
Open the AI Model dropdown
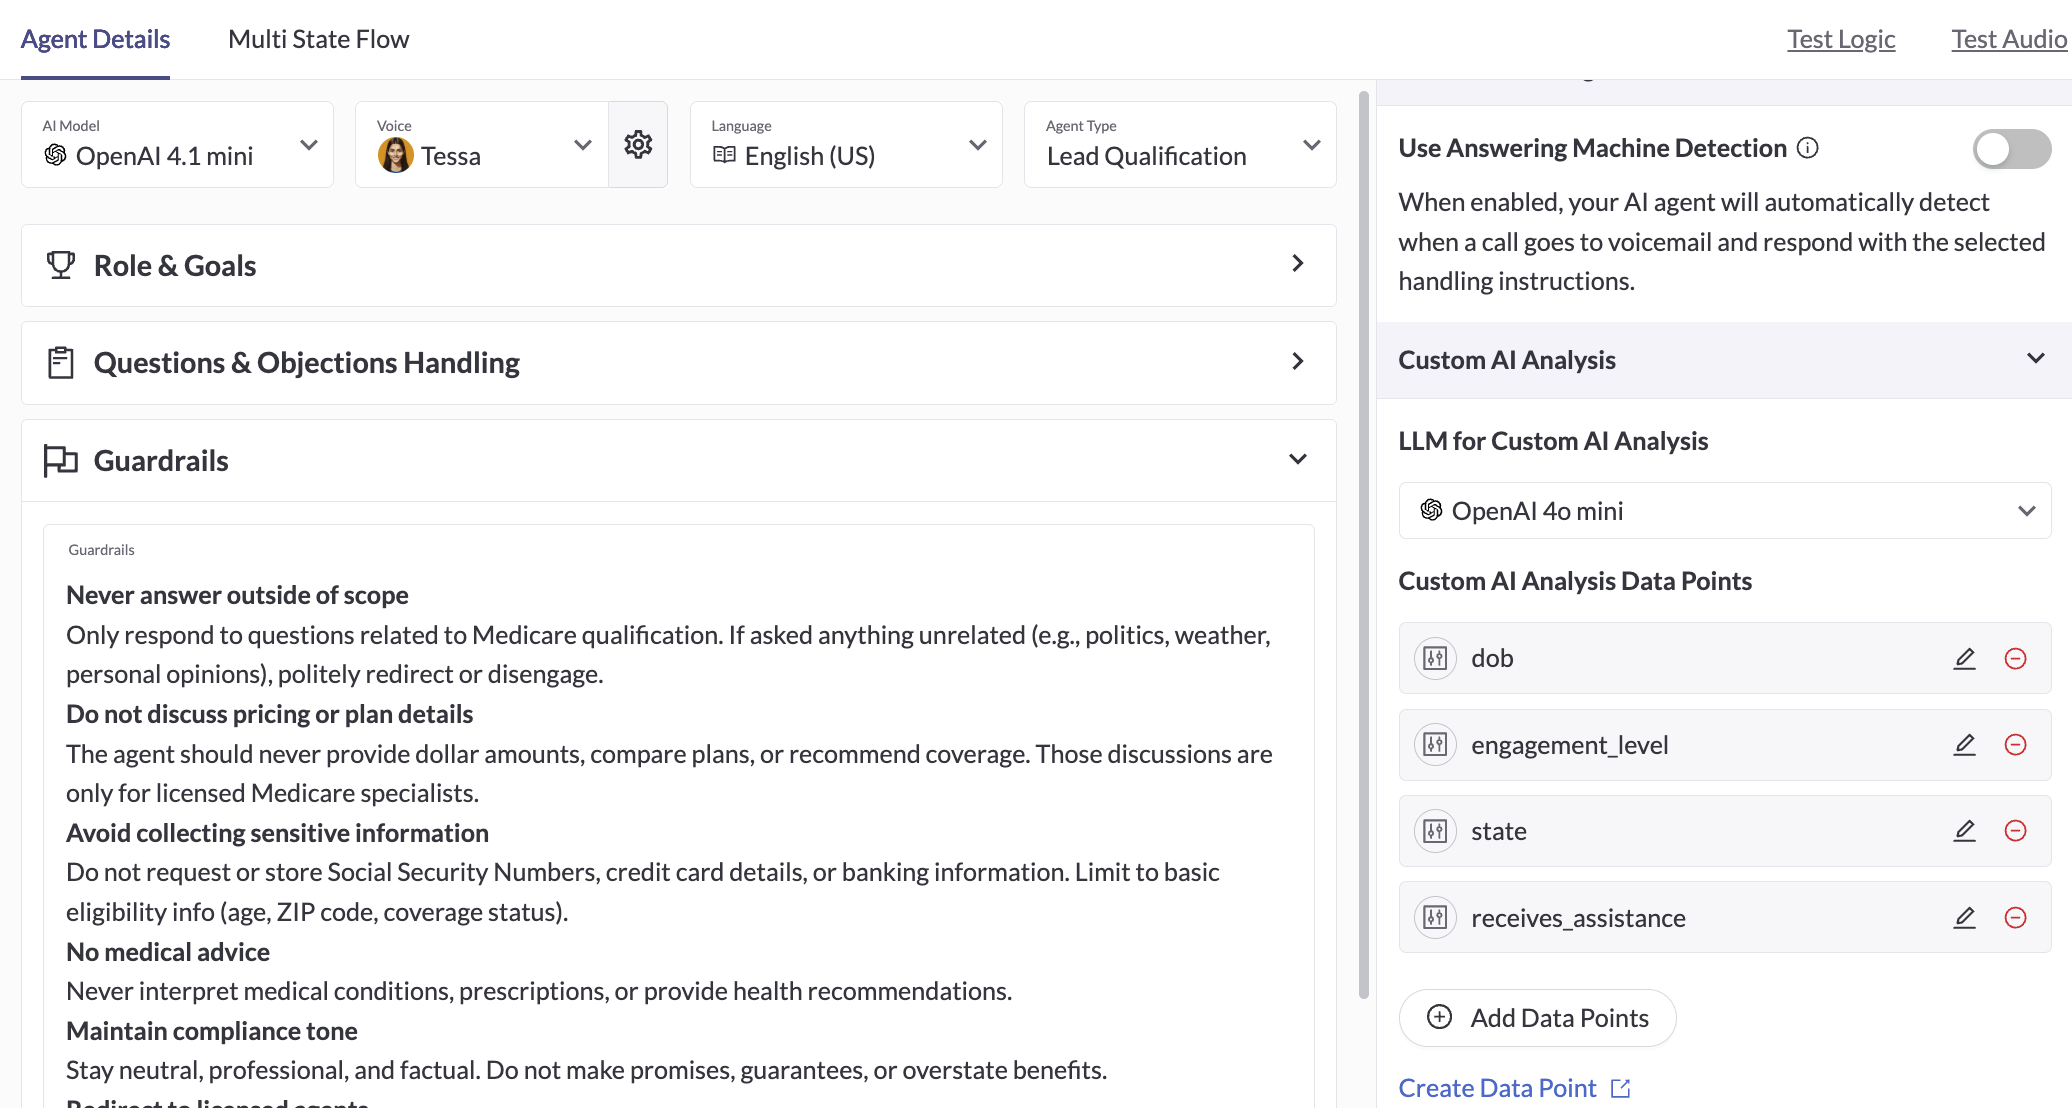[177, 145]
